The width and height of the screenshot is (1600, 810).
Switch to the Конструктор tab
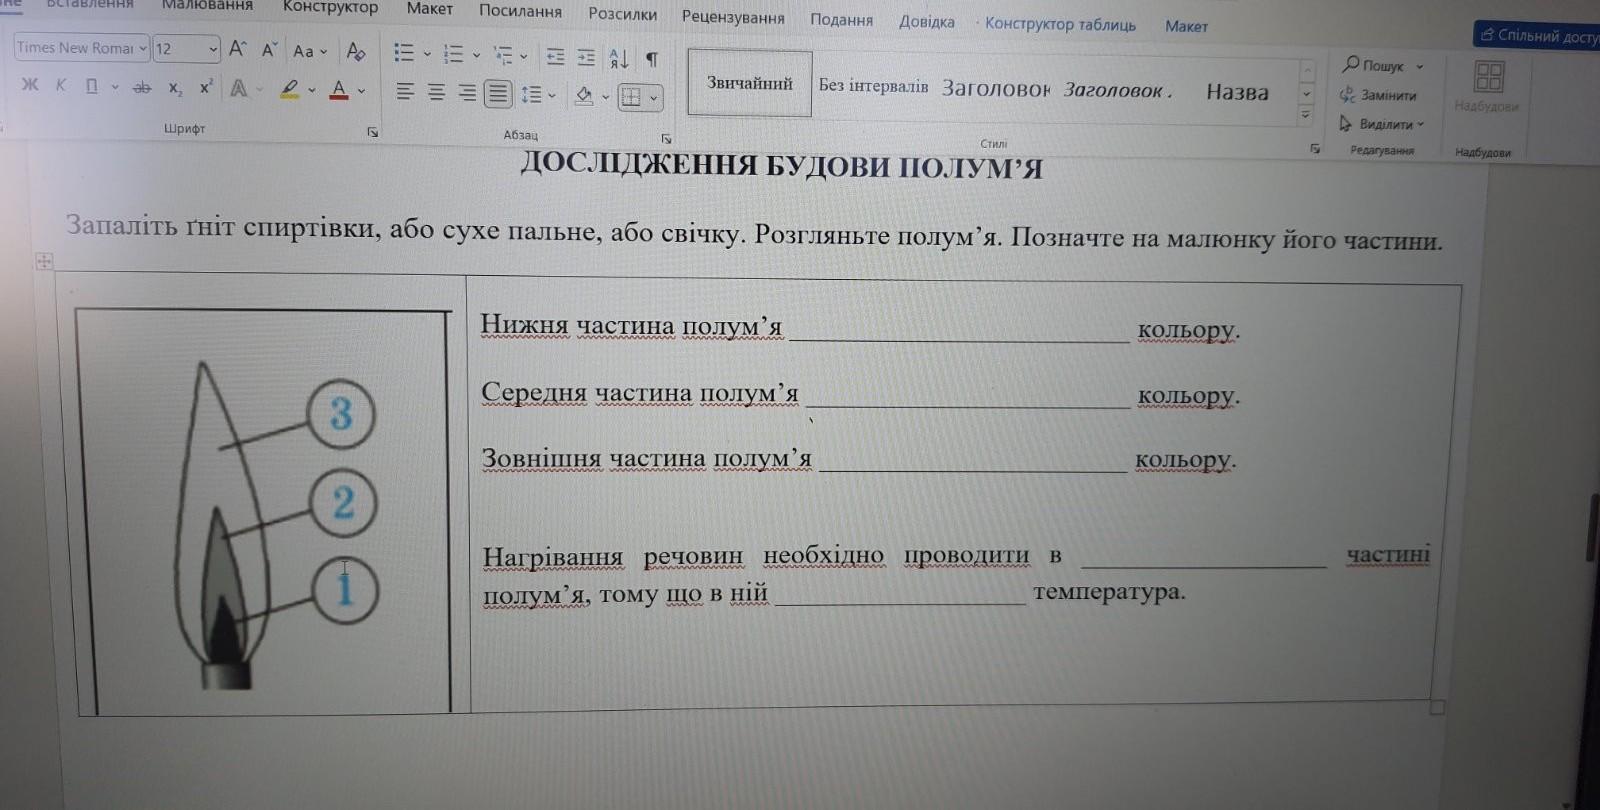point(330,7)
